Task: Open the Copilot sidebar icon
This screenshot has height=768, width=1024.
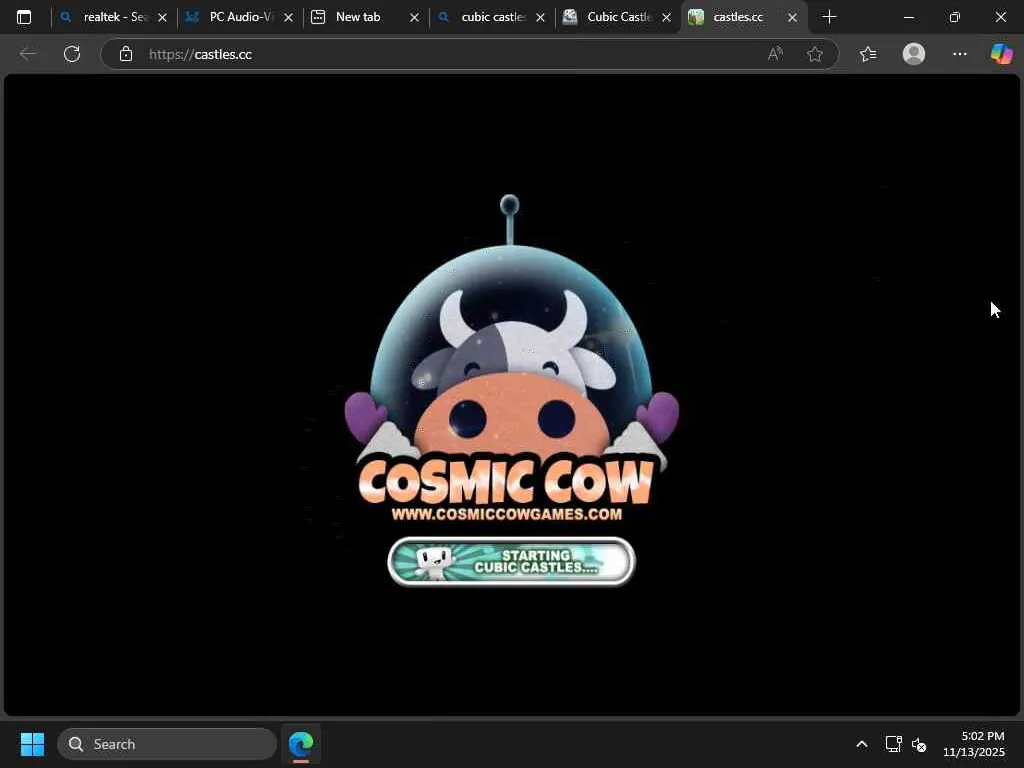Action: tap(1002, 54)
